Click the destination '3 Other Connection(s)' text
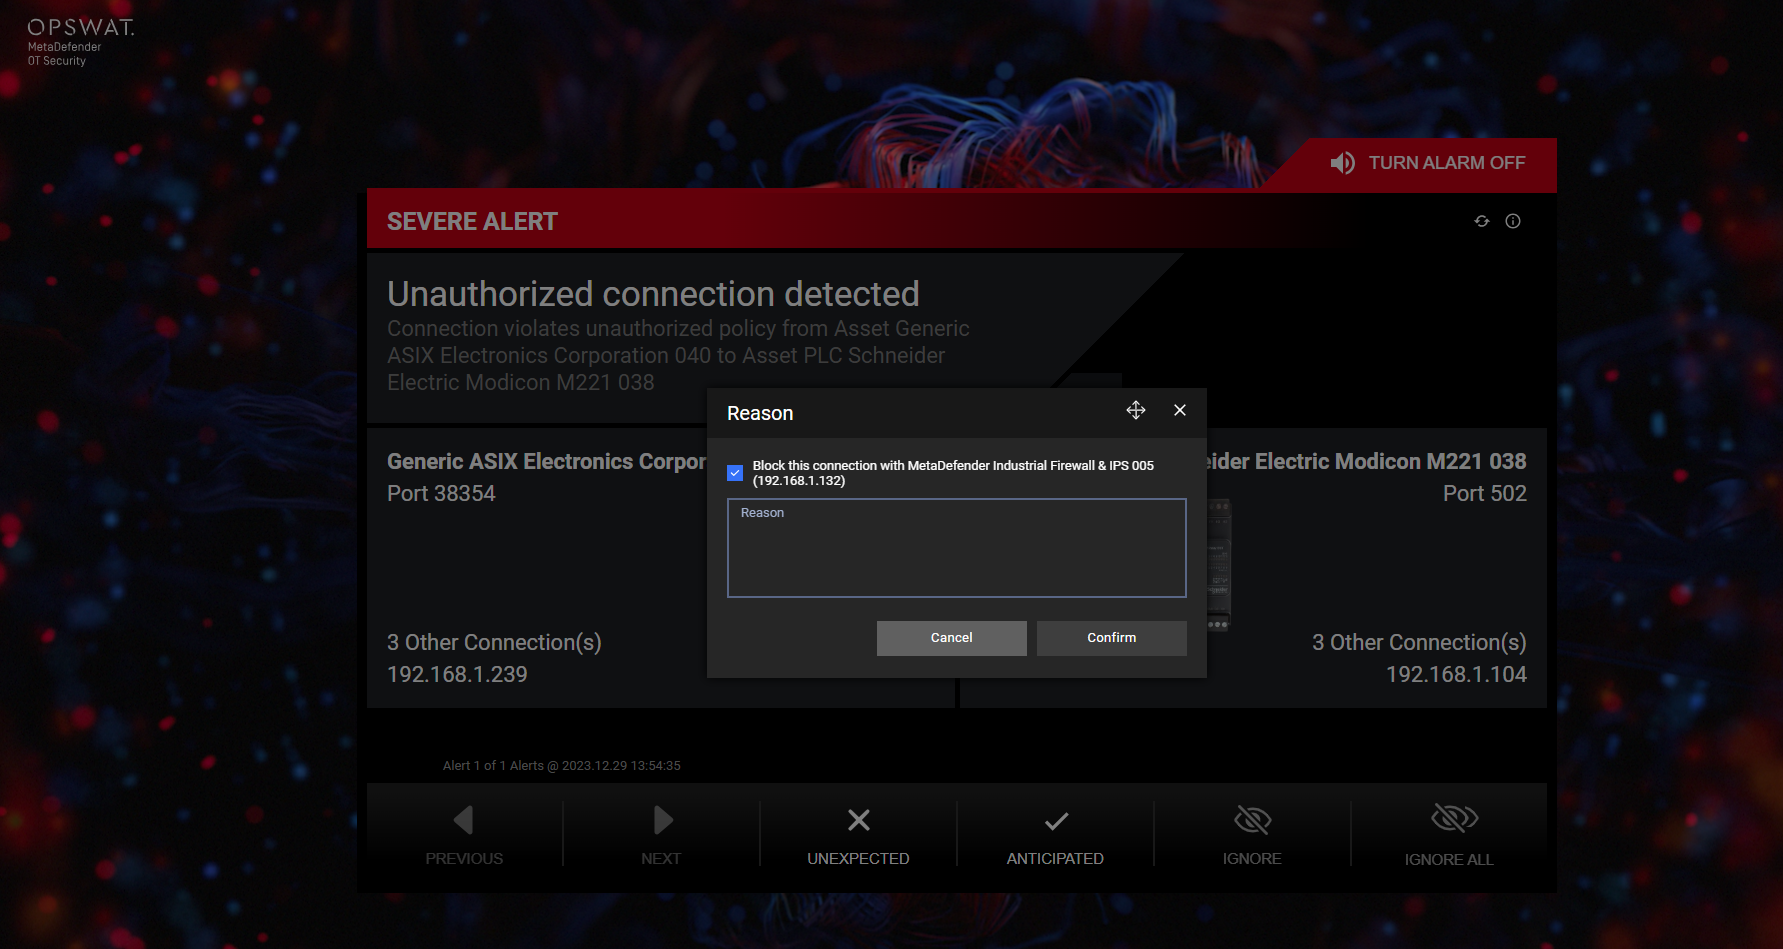 pyautogui.click(x=1419, y=642)
